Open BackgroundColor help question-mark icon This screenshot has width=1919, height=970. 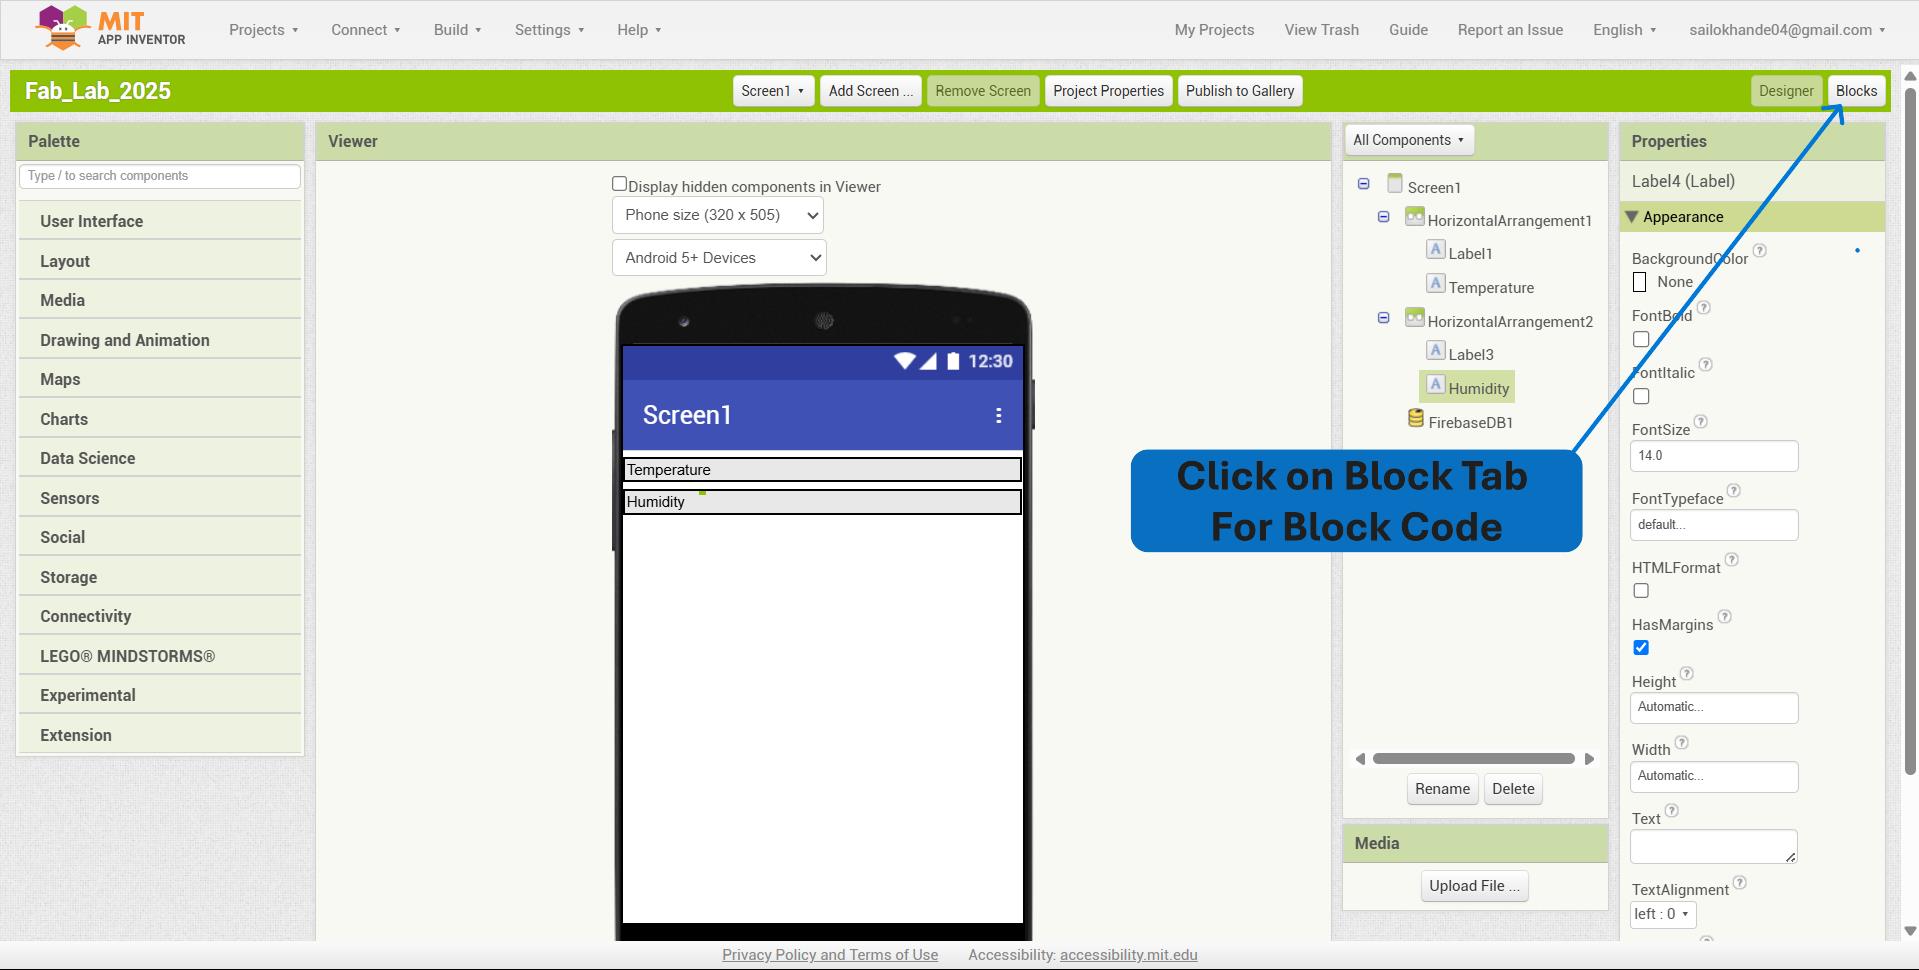[1760, 251]
